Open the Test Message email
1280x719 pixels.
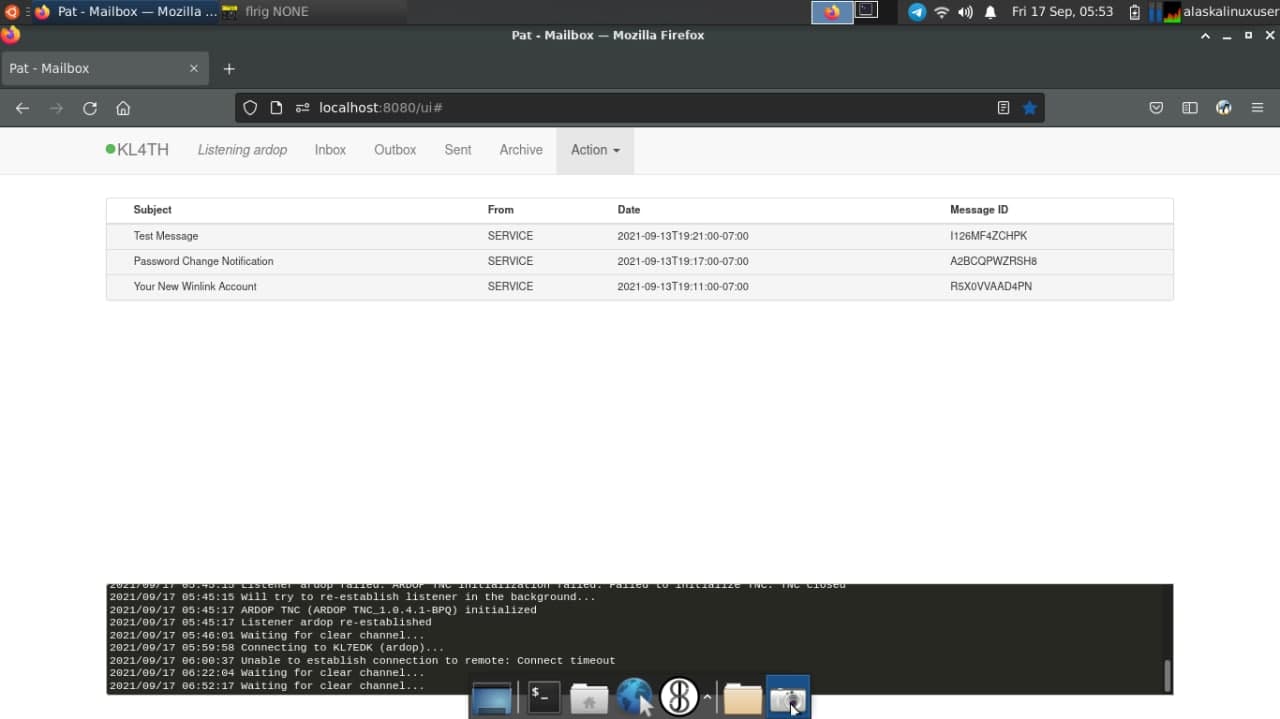[x=166, y=236]
